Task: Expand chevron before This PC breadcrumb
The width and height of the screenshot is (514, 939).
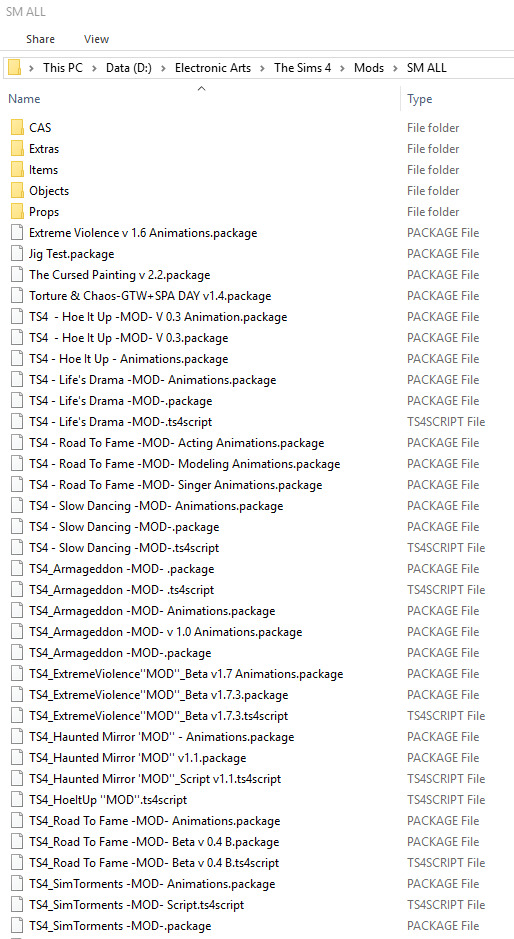Action: coord(32,68)
